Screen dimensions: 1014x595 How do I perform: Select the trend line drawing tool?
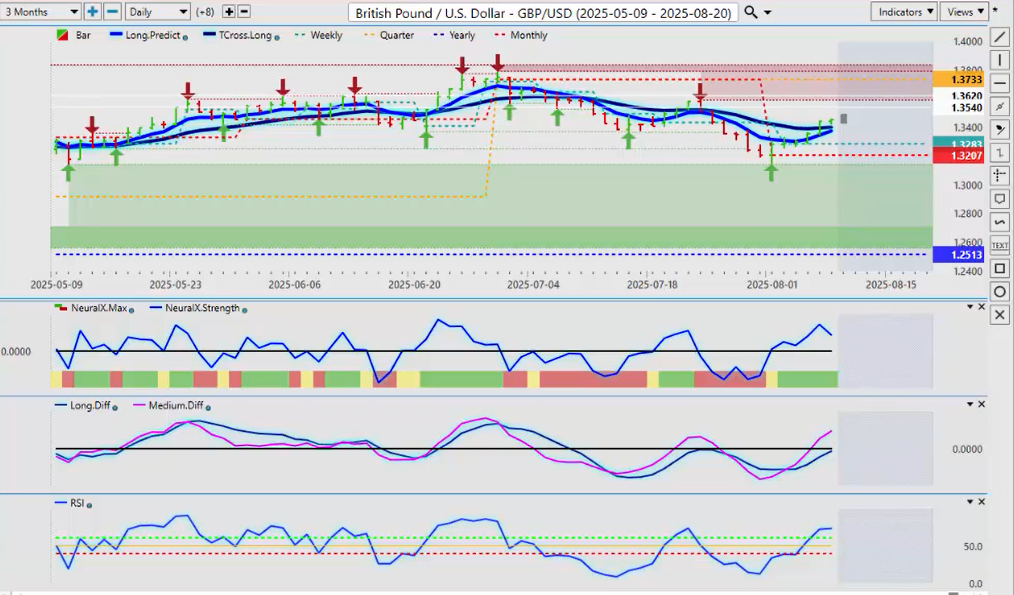tap(1000, 37)
